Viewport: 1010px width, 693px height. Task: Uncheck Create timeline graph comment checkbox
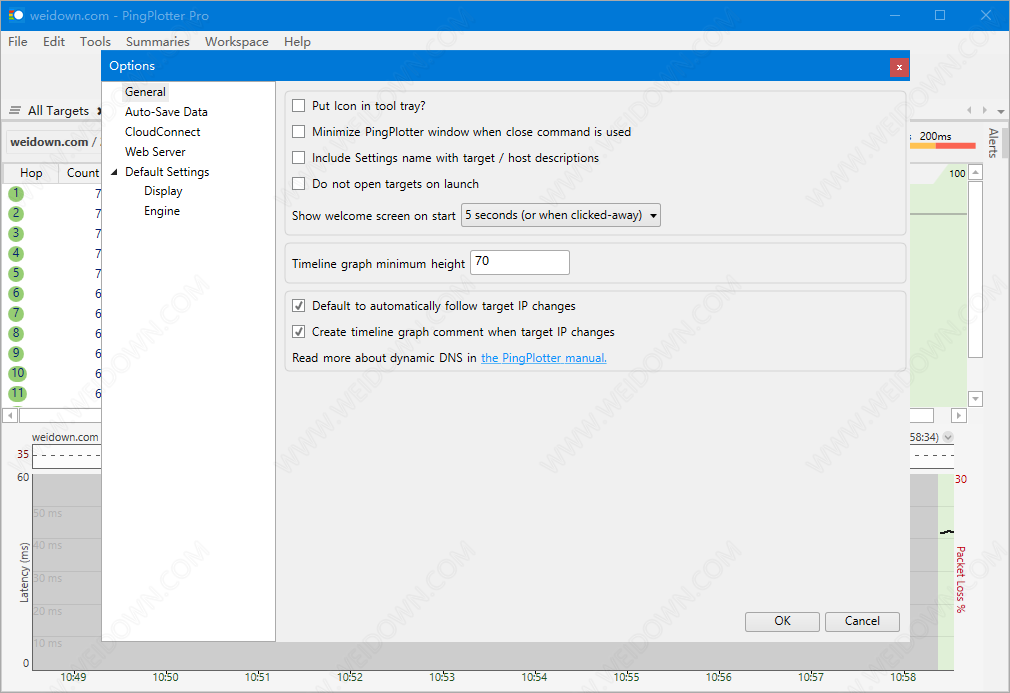(298, 332)
